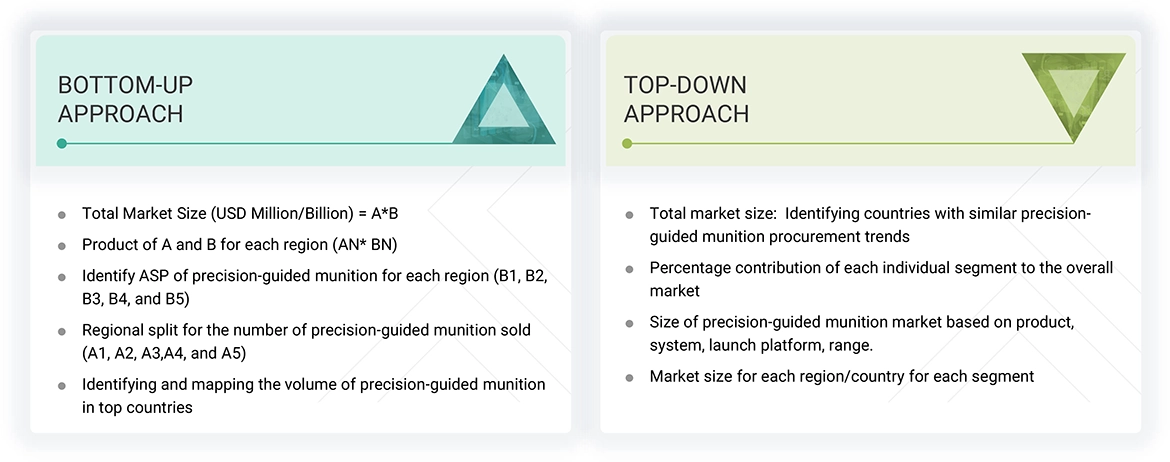1170x462 pixels.
Task: Select the 'TOP-DOWN APPROACH' heading
Action: tap(686, 99)
